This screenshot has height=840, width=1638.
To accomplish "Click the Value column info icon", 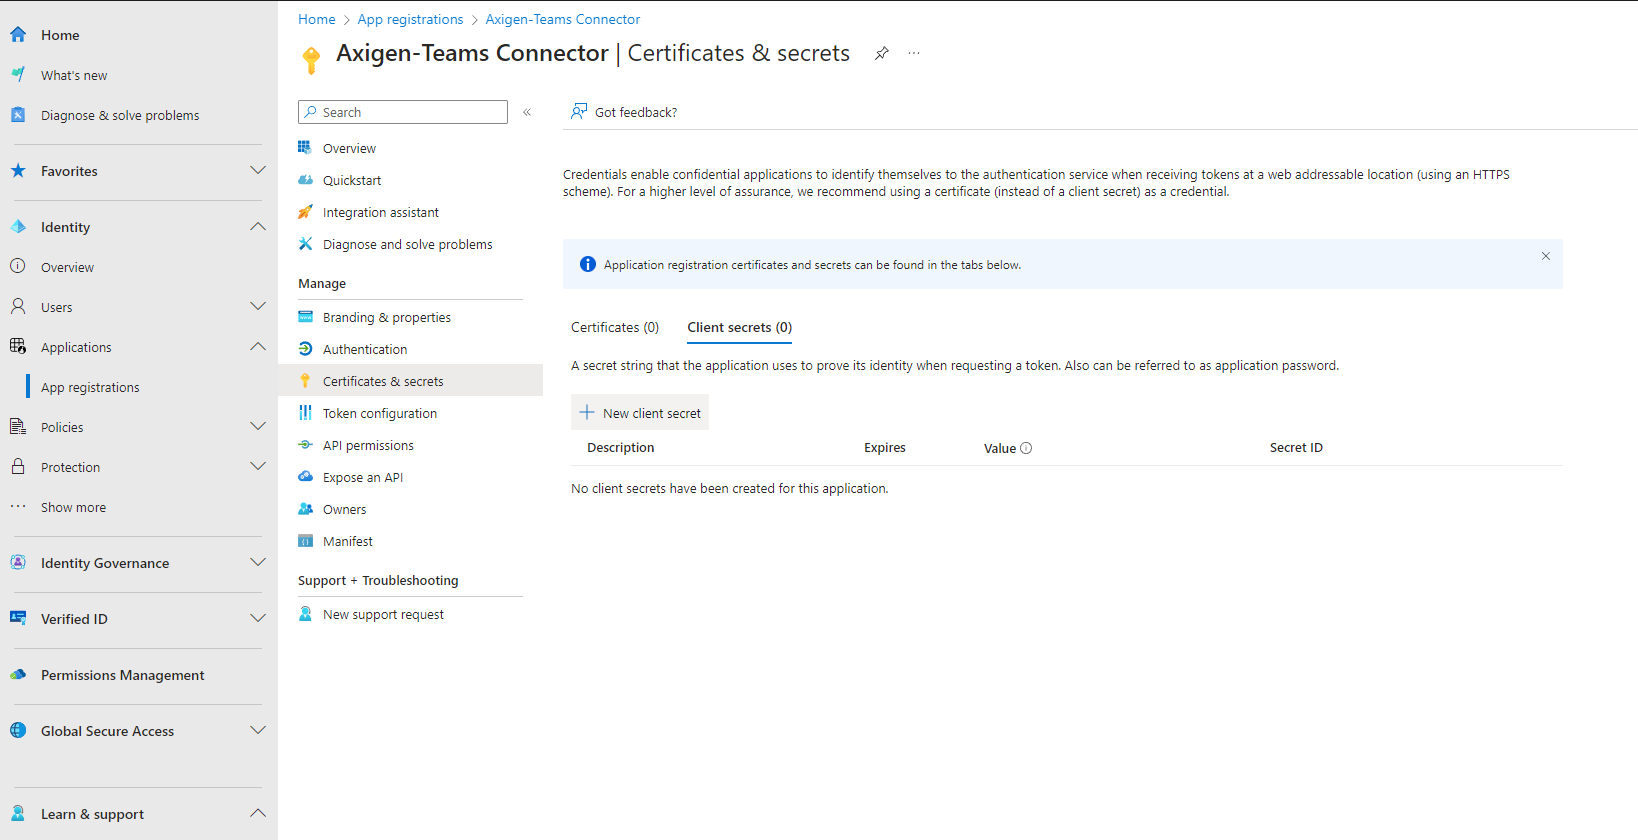I will (1026, 448).
